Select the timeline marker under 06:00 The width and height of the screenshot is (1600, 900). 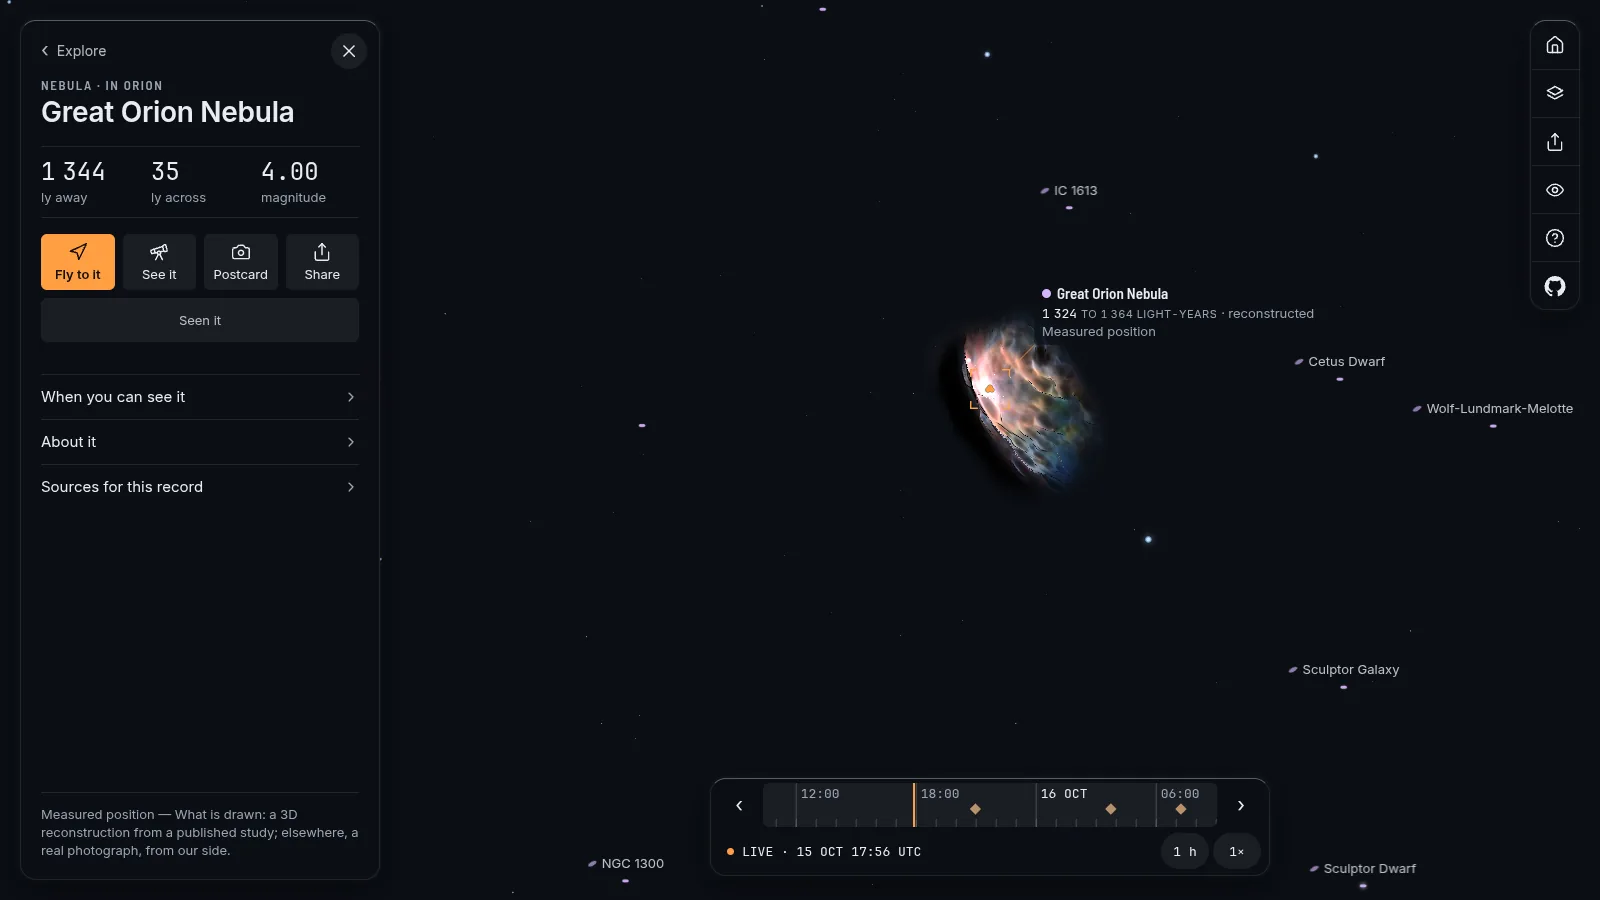tap(1181, 809)
